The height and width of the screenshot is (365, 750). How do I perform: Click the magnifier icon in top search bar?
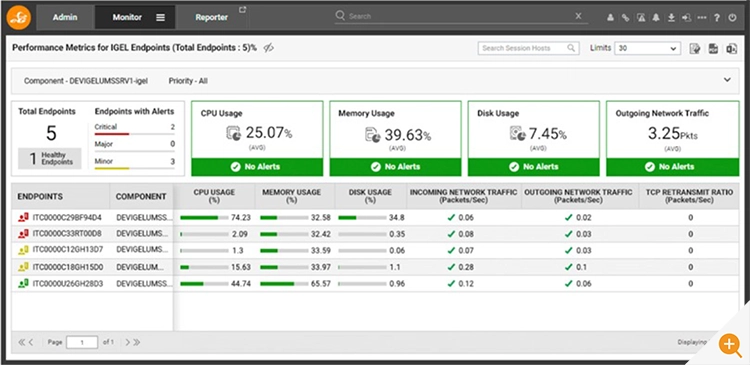(x=340, y=16)
